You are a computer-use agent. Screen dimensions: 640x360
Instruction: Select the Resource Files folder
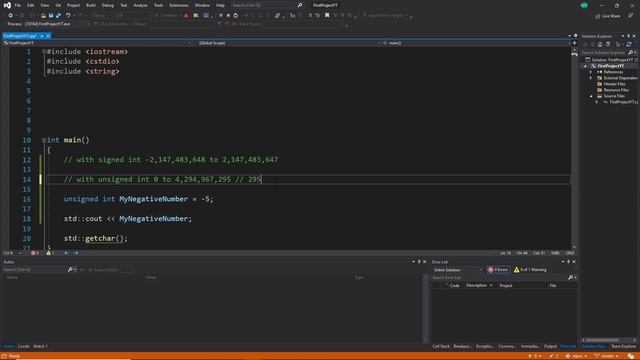pyautogui.click(x=616, y=90)
